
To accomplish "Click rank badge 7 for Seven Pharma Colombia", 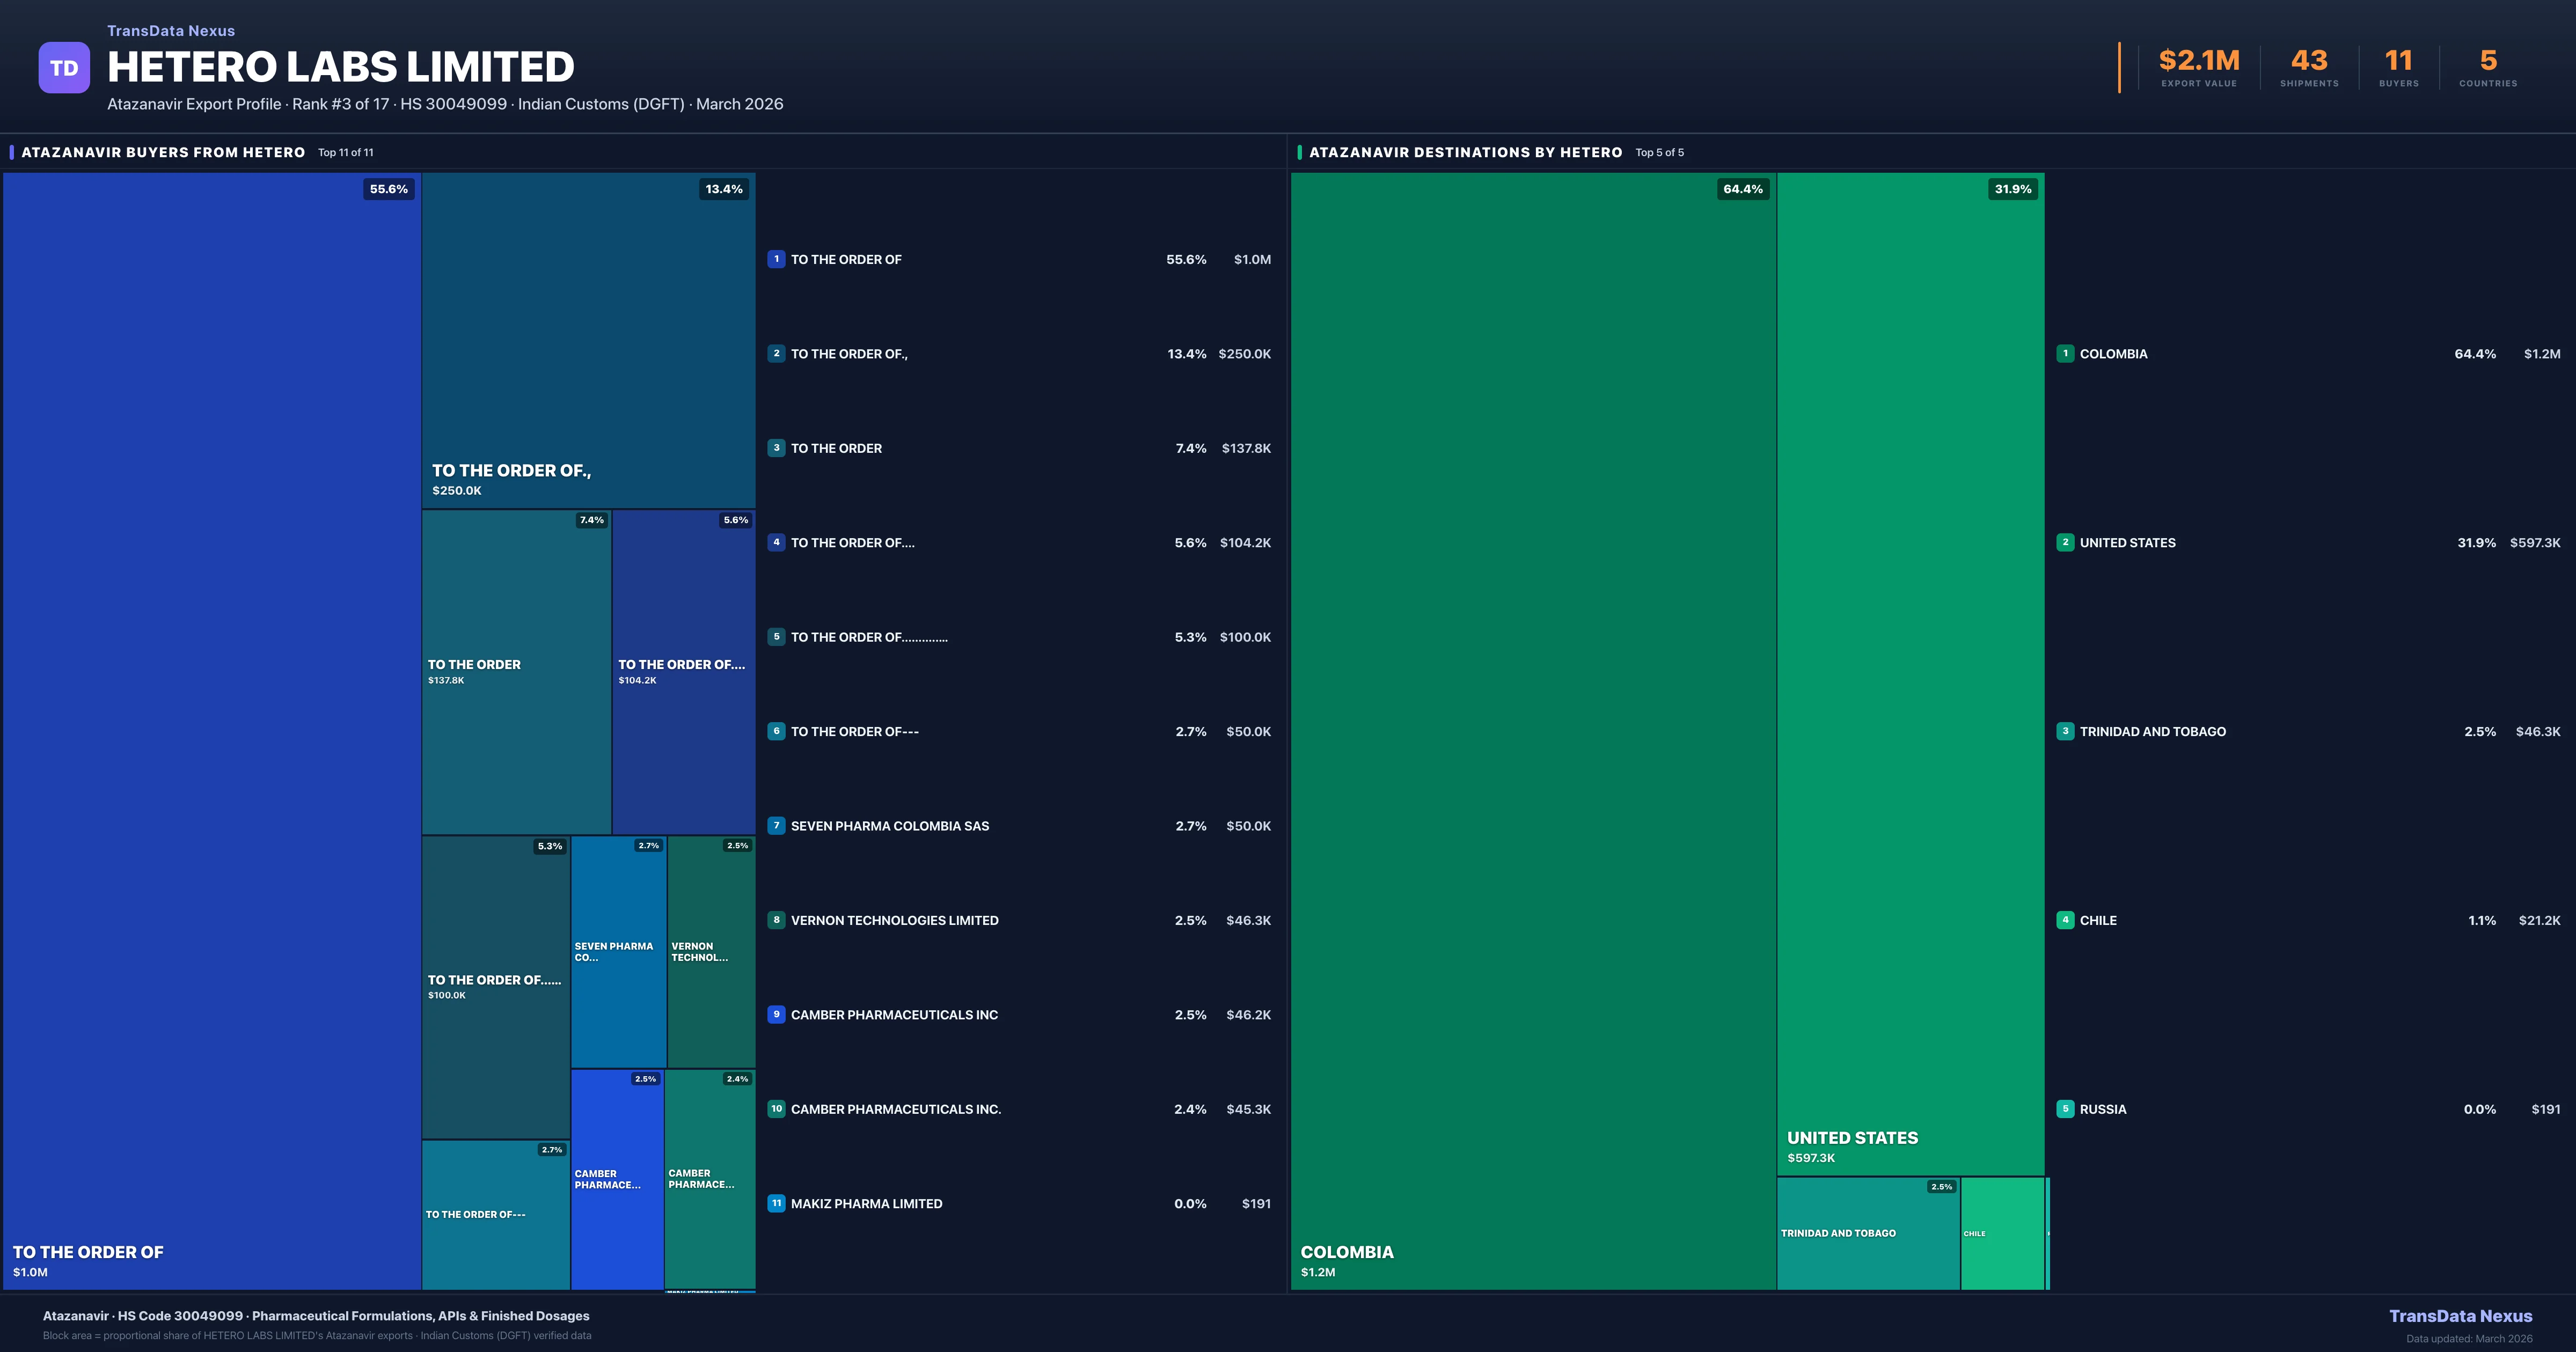I will point(776,826).
